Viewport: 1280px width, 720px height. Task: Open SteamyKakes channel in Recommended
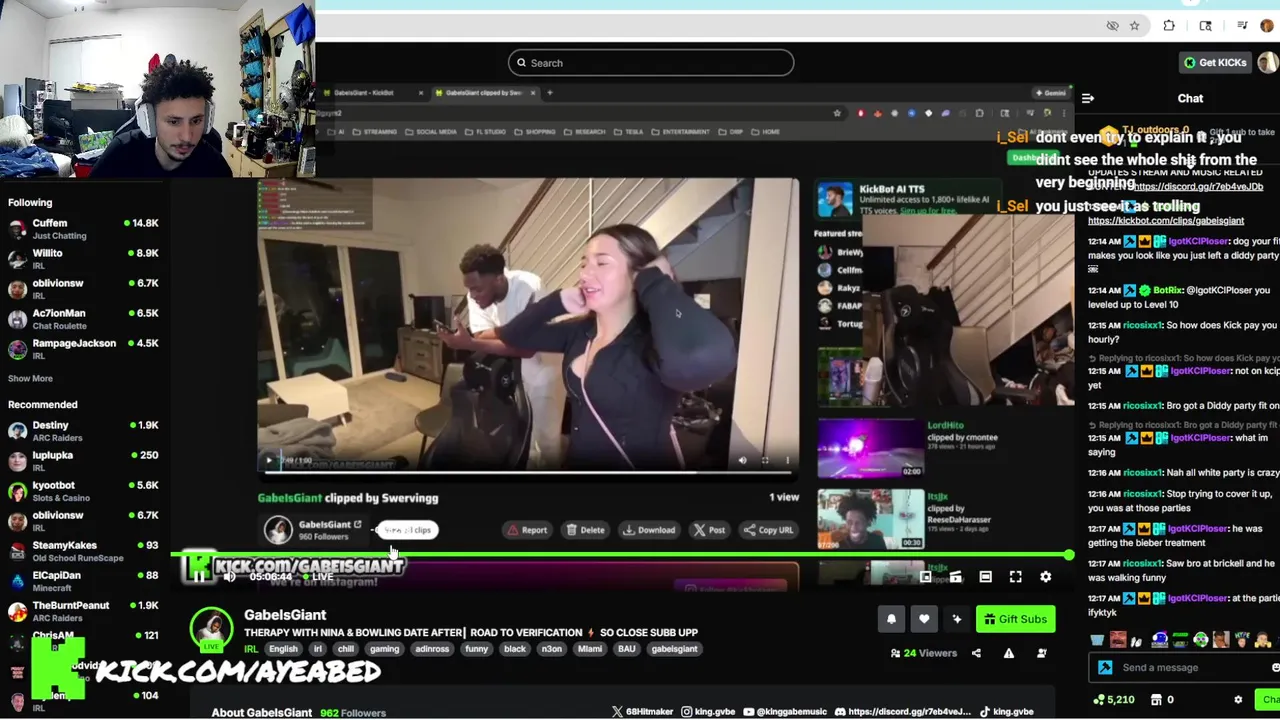click(84, 551)
